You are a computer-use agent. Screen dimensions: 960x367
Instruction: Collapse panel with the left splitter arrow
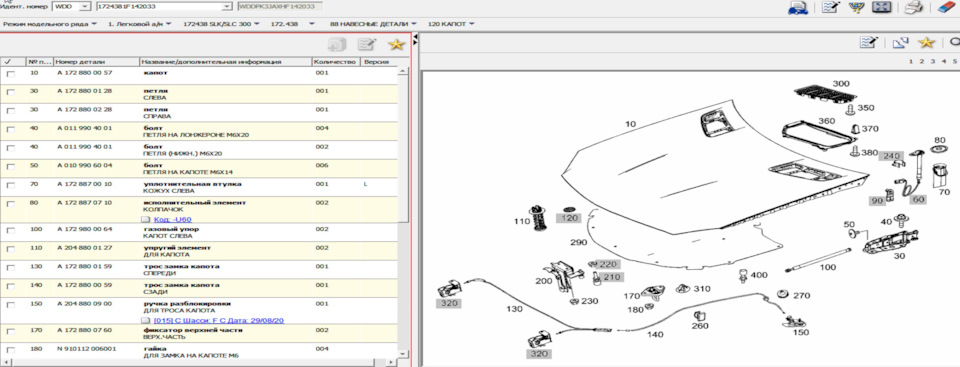click(415, 37)
